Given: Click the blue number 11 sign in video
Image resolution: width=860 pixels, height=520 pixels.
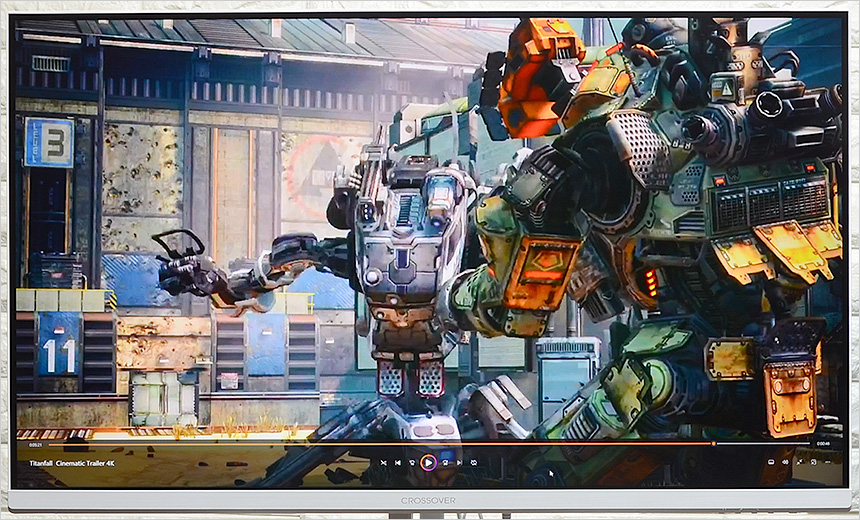Looking at the screenshot, I should [x=58, y=346].
